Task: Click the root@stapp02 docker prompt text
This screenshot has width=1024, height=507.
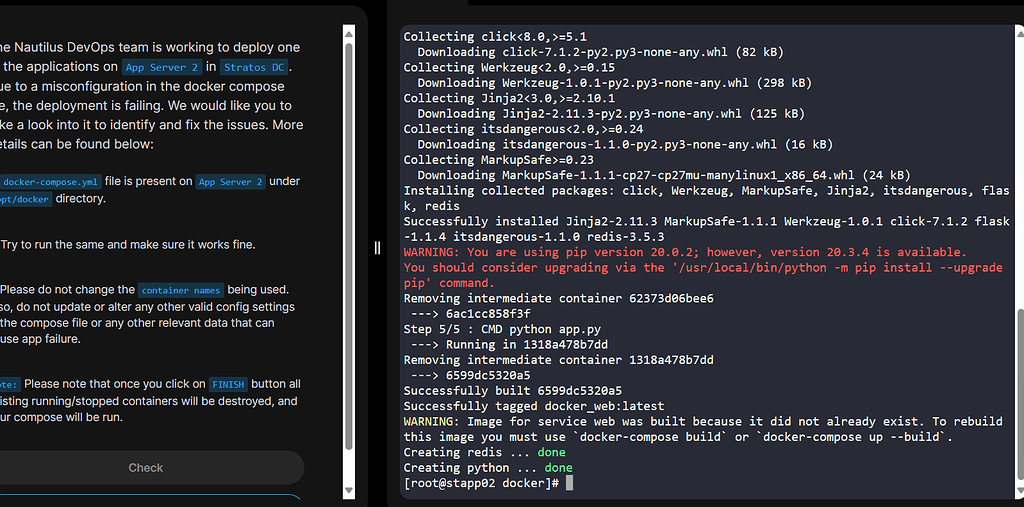Action: [x=481, y=483]
